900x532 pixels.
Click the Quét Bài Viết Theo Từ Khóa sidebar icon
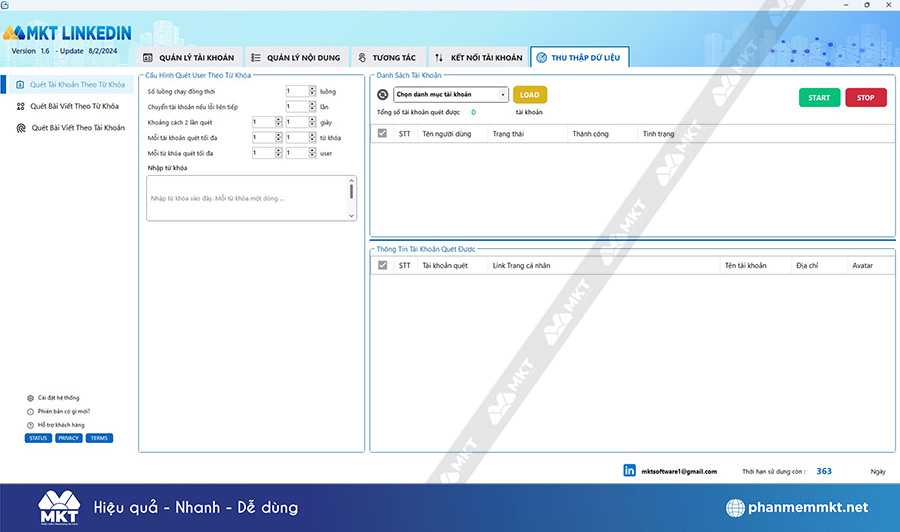pos(21,106)
